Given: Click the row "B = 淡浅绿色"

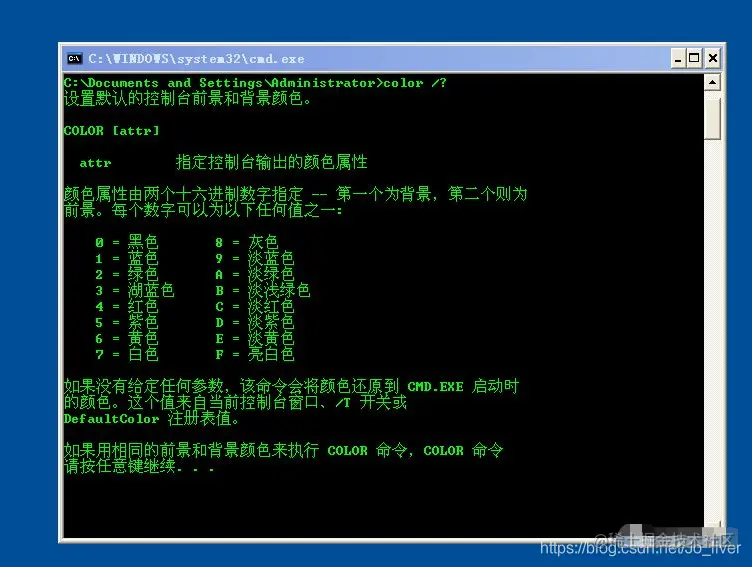Looking at the screenshot, I should click(x=262, y=290).
